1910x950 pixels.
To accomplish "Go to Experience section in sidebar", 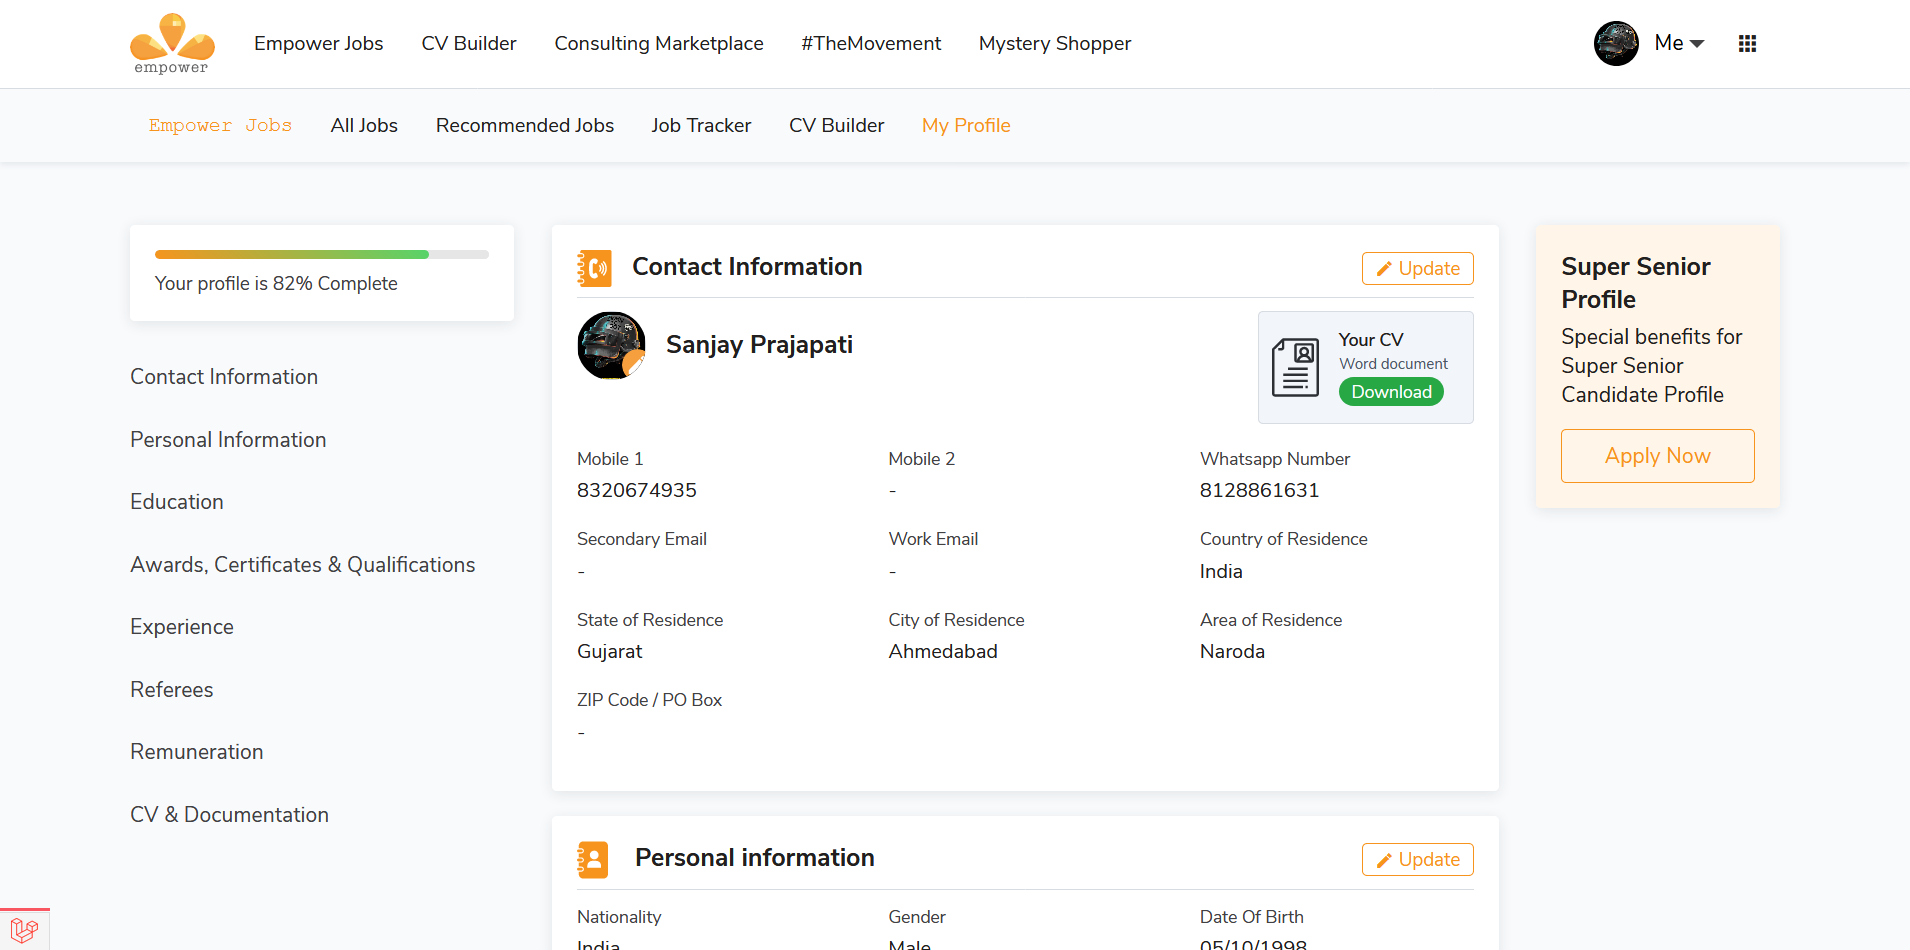I will coord(182,627).
